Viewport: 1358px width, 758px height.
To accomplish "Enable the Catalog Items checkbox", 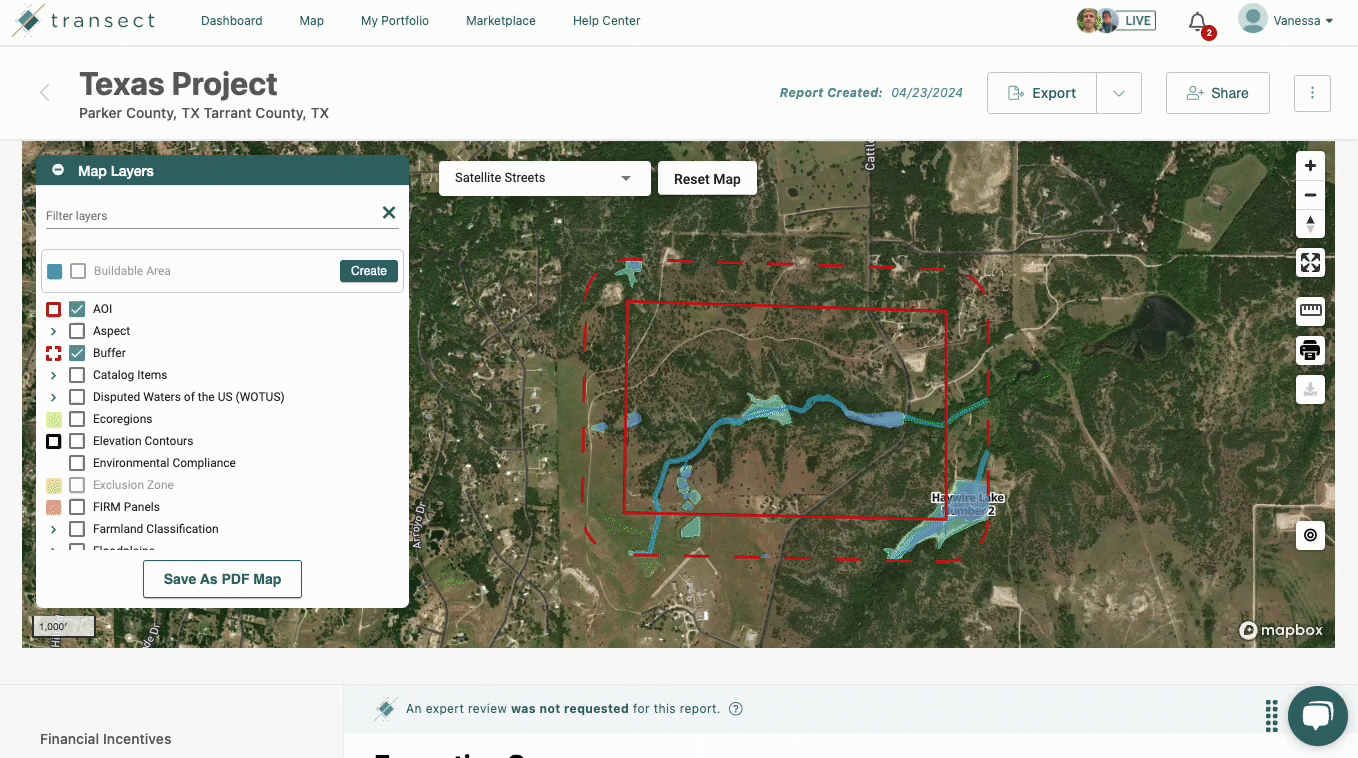I will 77,375.
